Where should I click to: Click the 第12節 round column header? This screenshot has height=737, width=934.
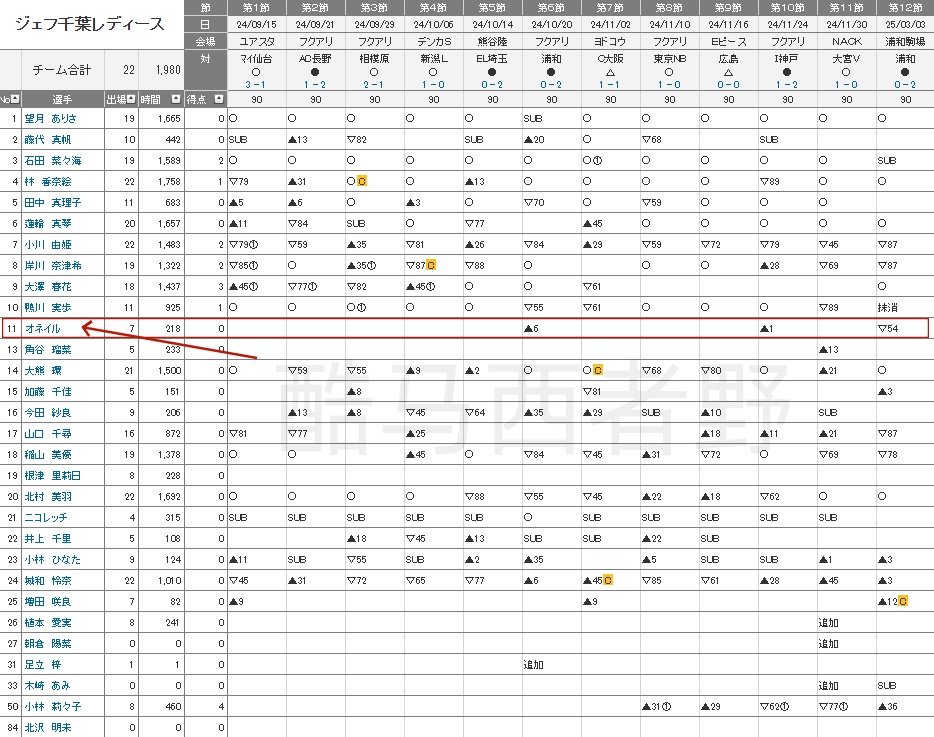click(905, 7)
